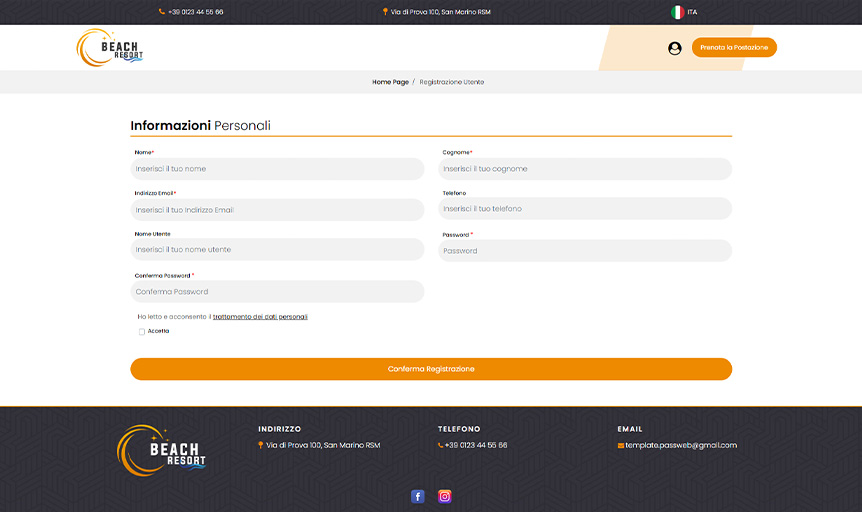Go to Home Page breadcrumb
The image size is (862, 512).
tap(390, 82)
